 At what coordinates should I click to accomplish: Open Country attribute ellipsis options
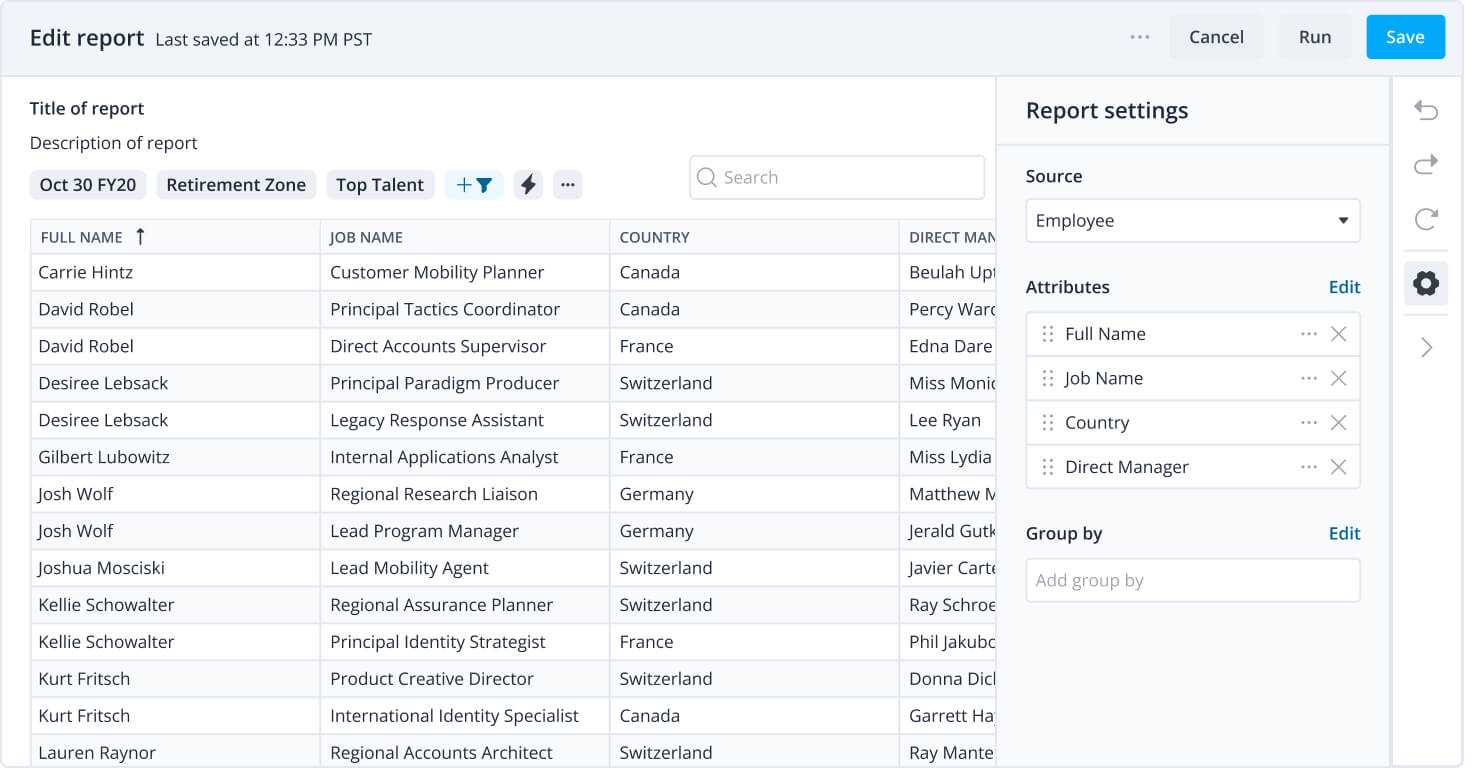point(1309,422)
